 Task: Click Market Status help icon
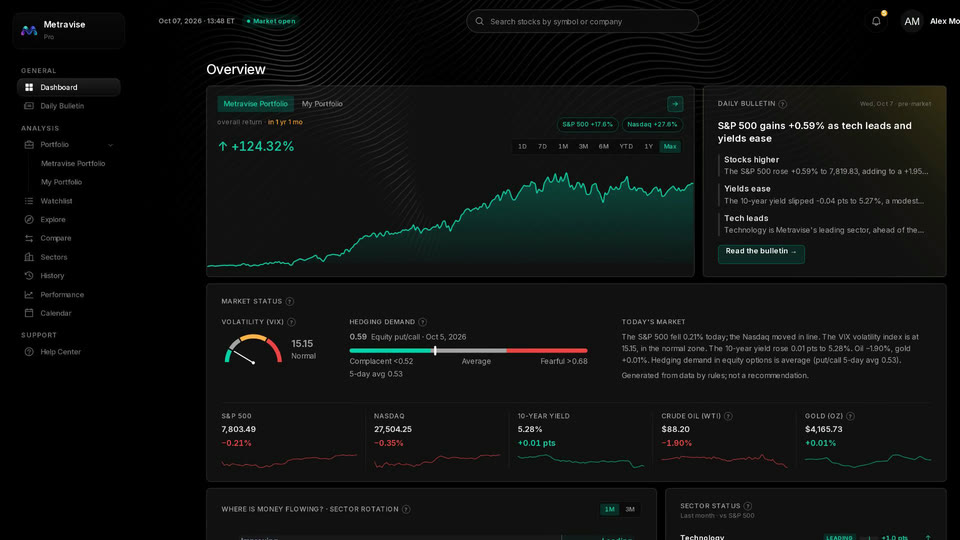click(290, 301)
